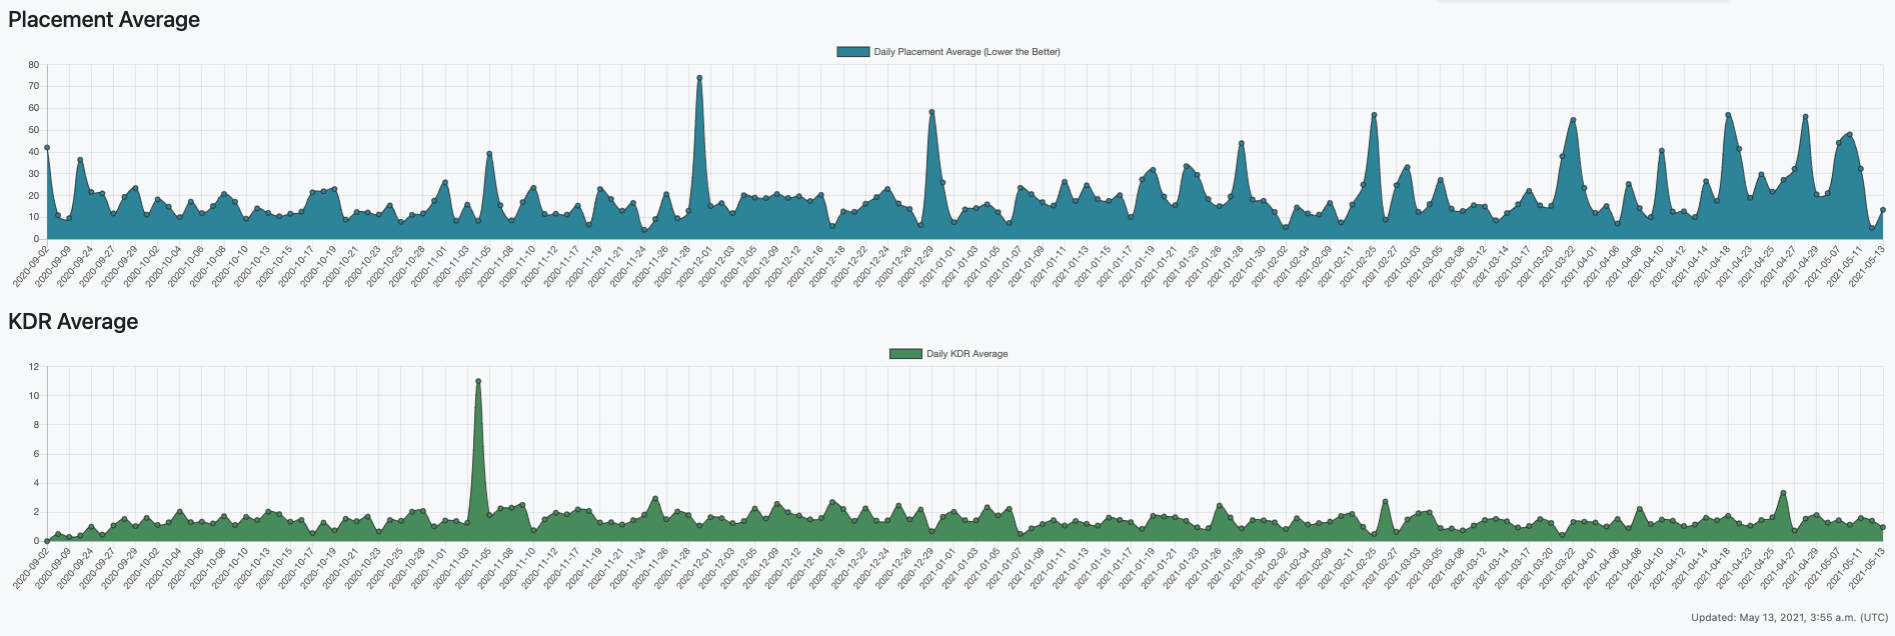Toggle the Daily Placement Average legend label

[x=966, y=52]
